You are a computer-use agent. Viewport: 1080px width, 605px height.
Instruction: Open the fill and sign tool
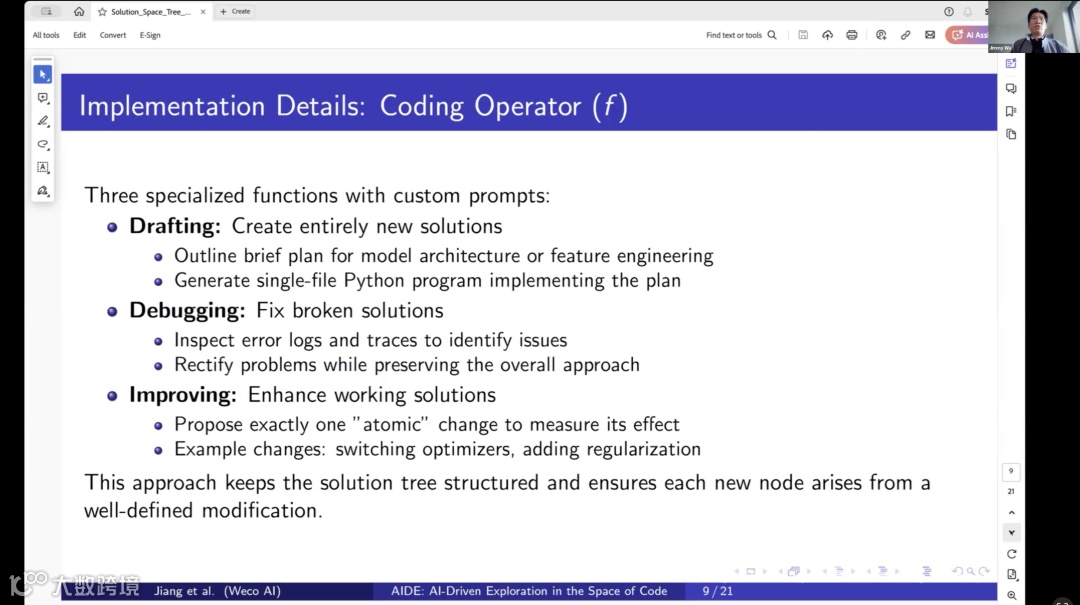pyautogui.click(x=43, y=191)
